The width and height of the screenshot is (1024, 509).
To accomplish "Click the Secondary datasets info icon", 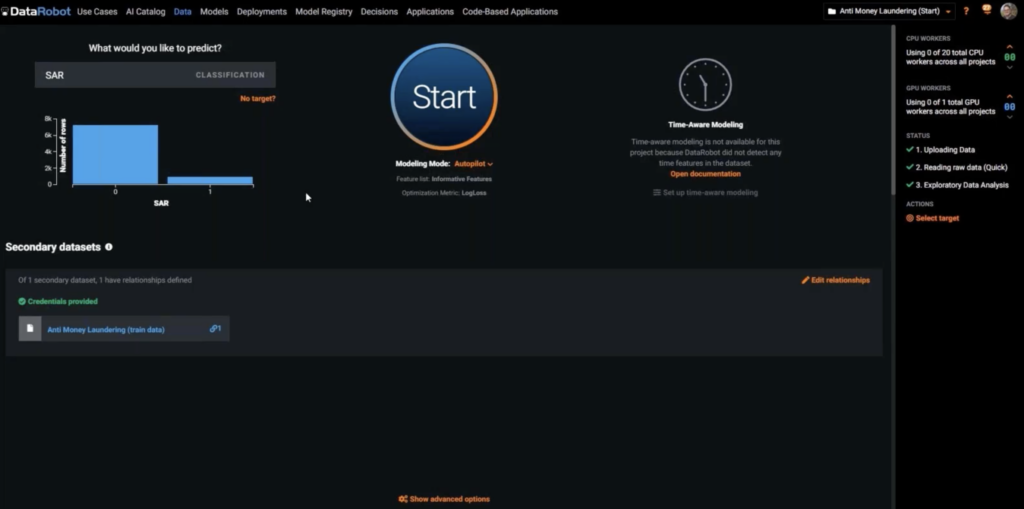I will click(109, 247).
